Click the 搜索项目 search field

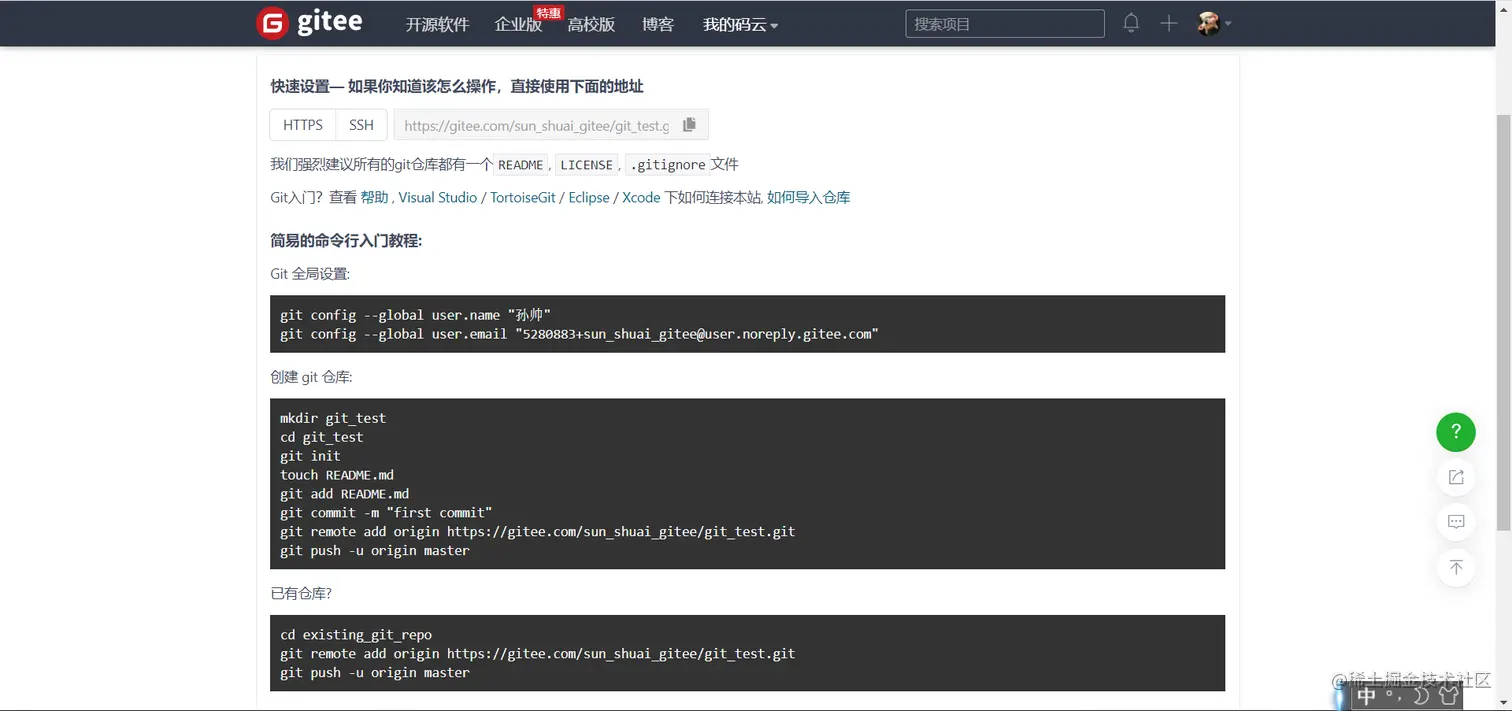click(1005, 24)
